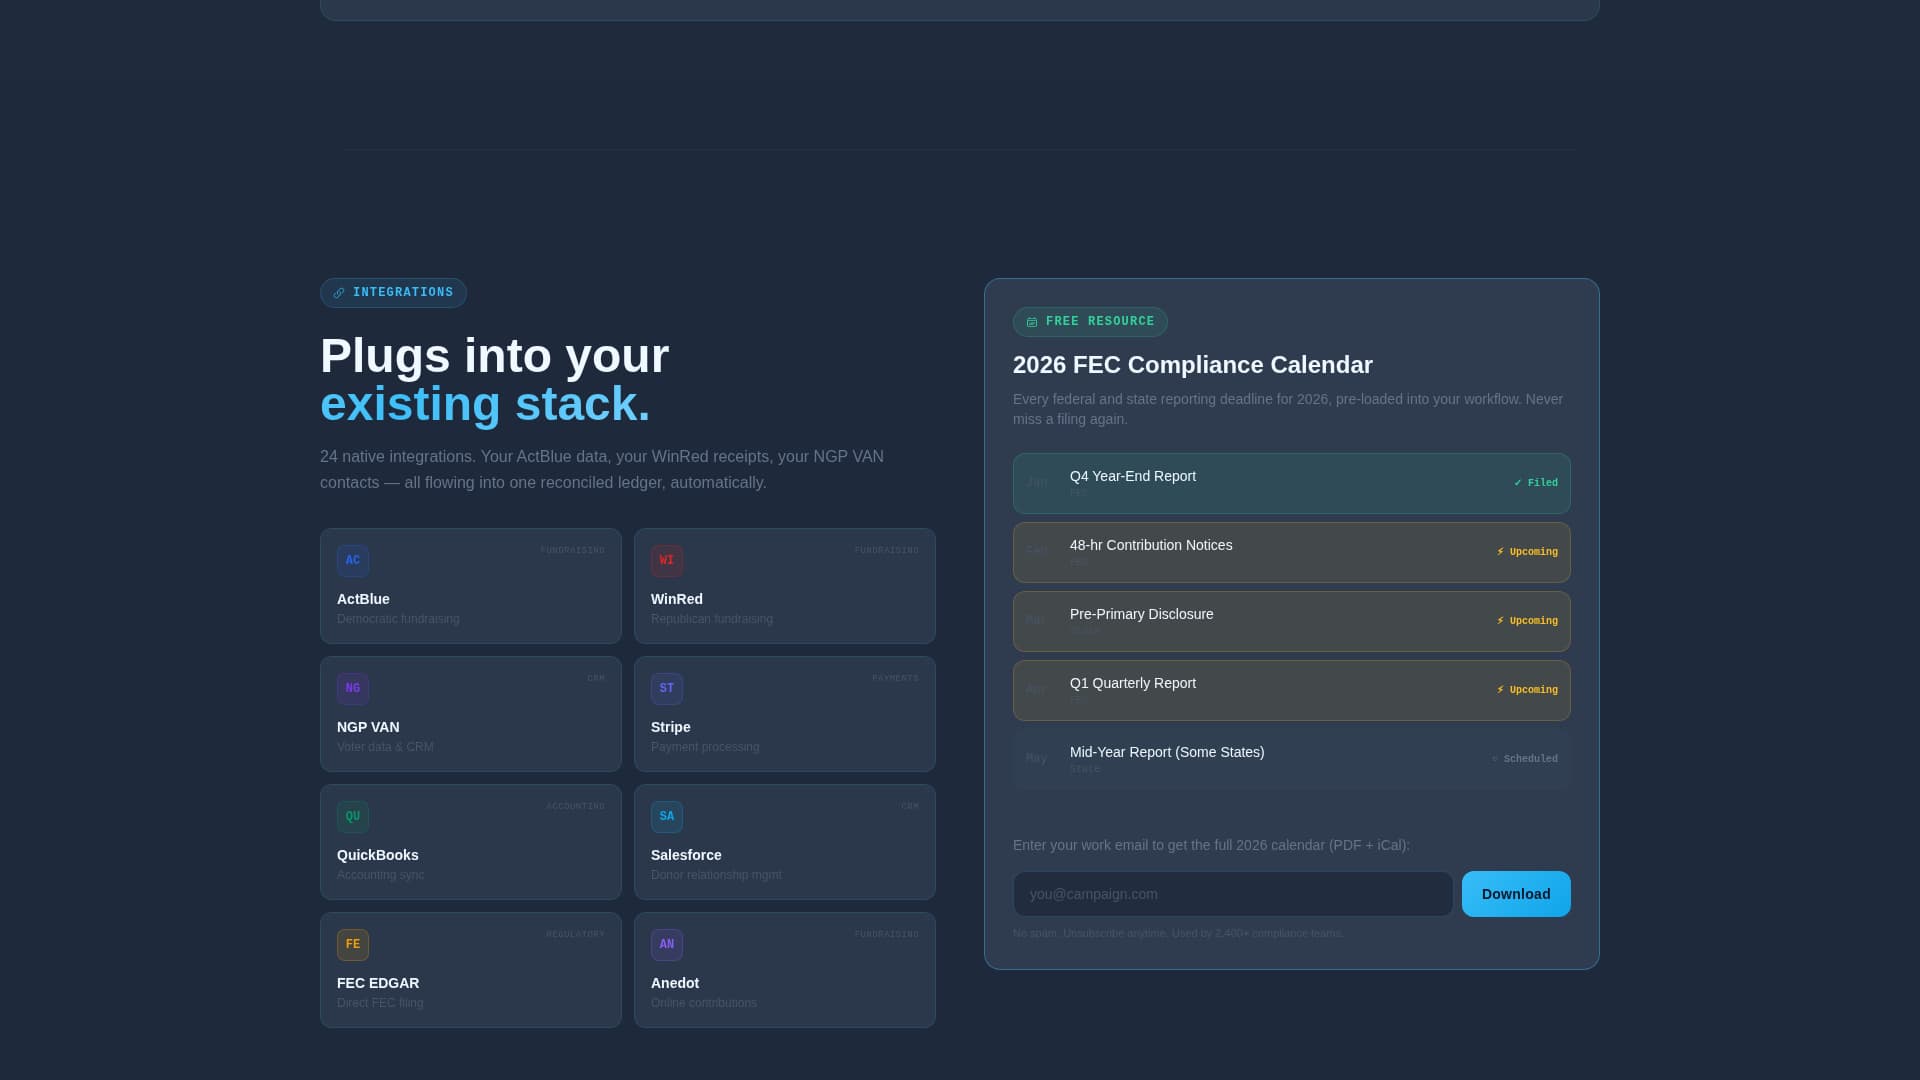This screenshot has width=1920, height=1080.
Task: Click the FUNDRAISING tag on WinRed card
Action: coord(887,551)
